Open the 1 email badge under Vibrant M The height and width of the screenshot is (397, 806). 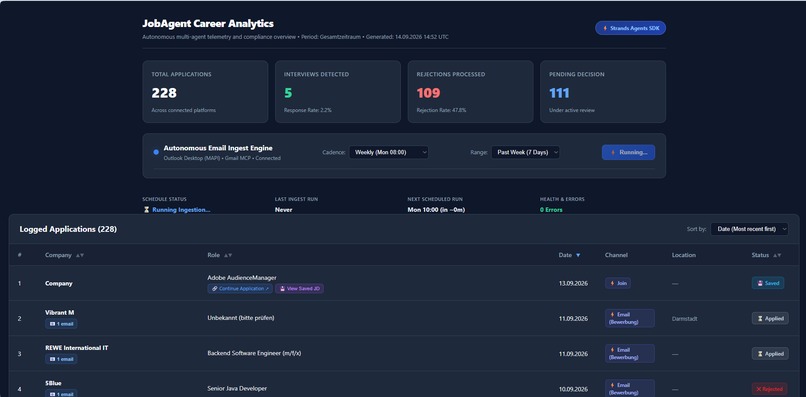pyautogui.click(x=61, y=323)
